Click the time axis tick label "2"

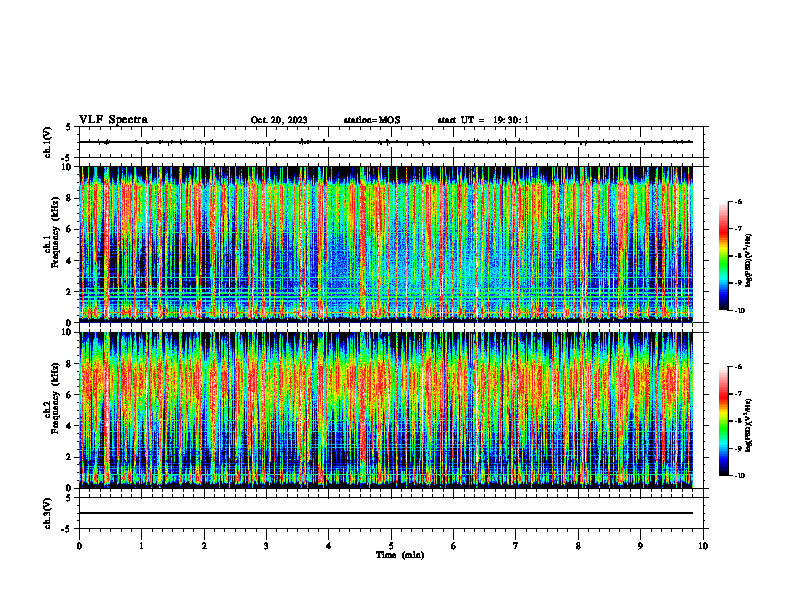(204, 546)
